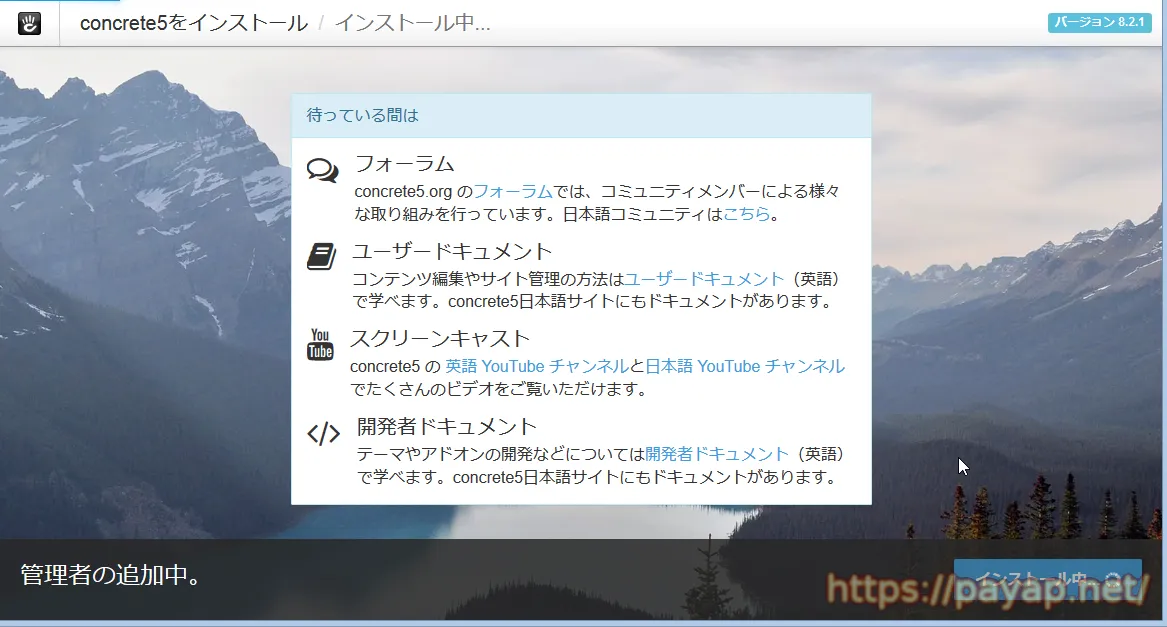Open the 日本語 YouTube チャンネル link
Screen dimensions: 1167x627
click(x=745, y=366)
